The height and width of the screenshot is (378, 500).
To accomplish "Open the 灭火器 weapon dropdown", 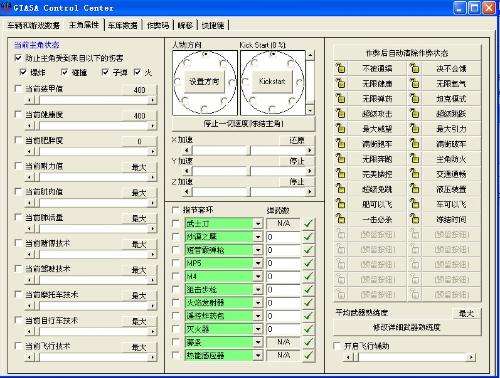I will pyautogui.click(x=258, y=329).
